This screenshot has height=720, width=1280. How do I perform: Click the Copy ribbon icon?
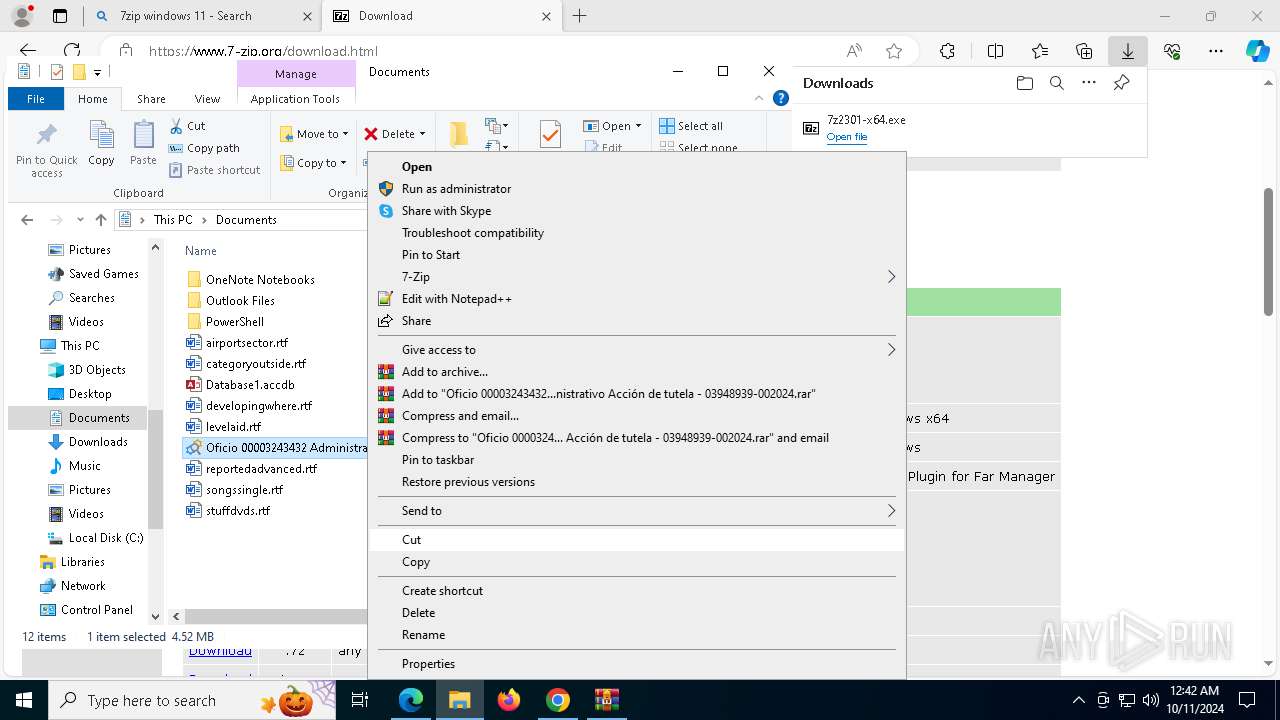[101, 143]
